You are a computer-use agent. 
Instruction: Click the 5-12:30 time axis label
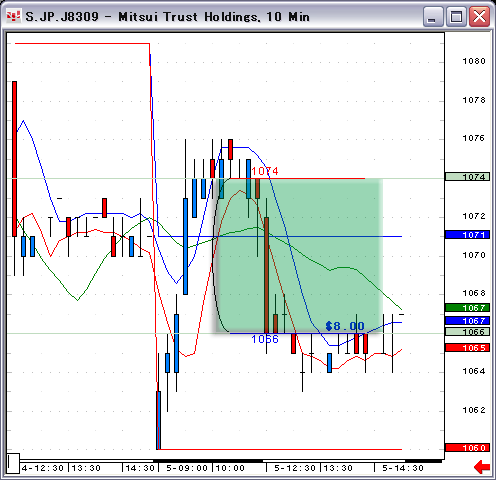coord(295,468)
